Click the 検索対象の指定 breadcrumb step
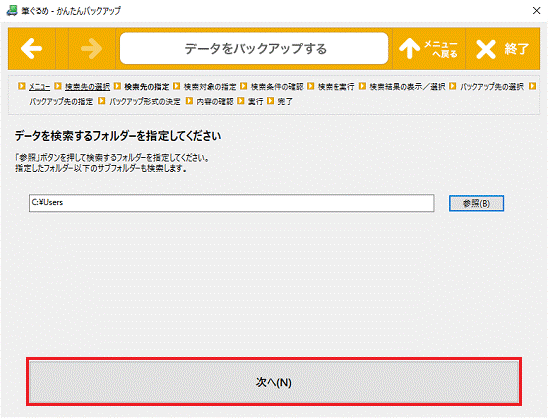 tap(210, 87)
